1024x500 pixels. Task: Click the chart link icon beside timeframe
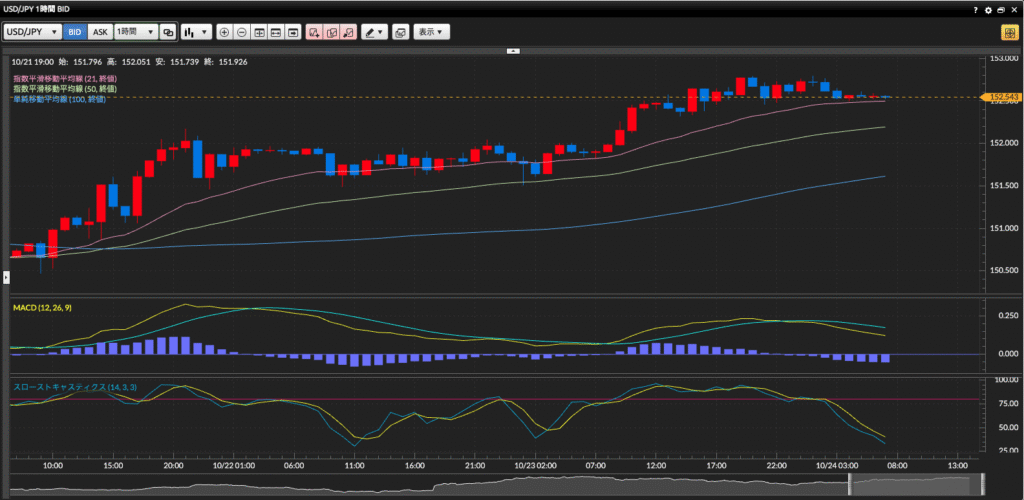[x=168, y=32]
